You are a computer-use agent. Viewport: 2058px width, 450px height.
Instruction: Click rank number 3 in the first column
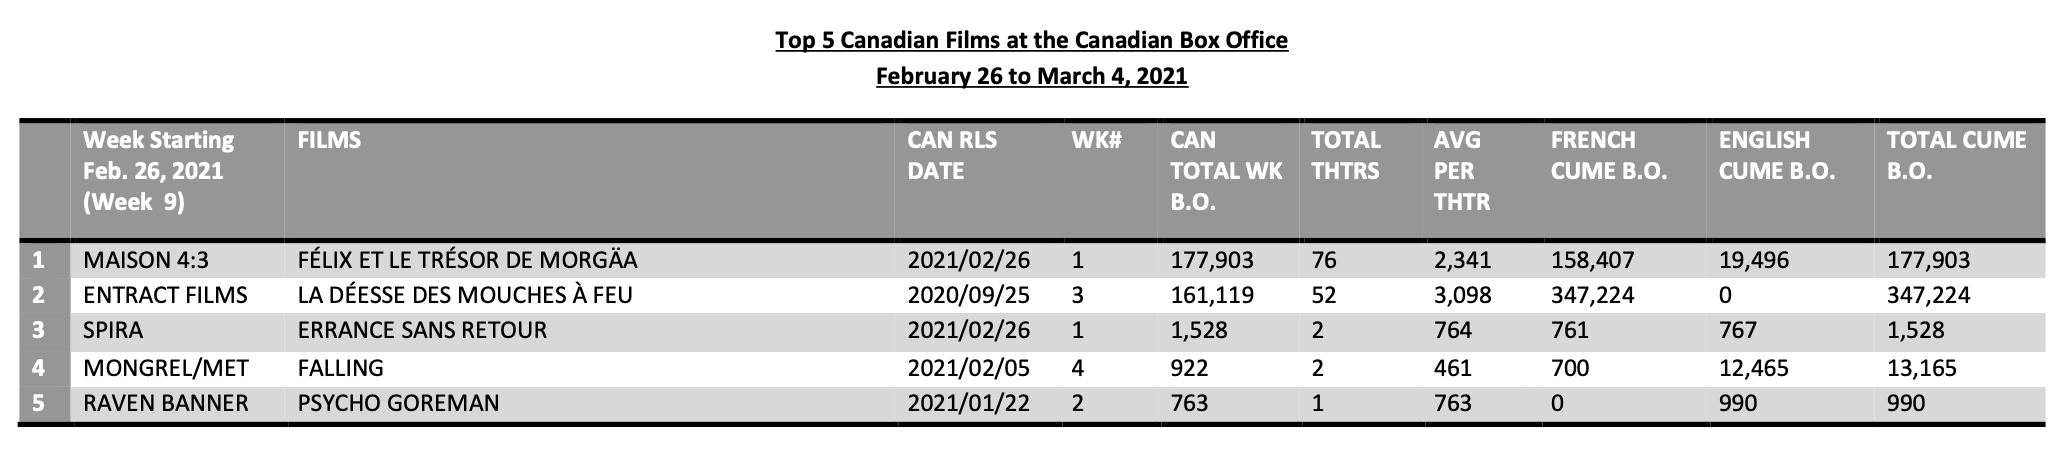click(x=38, y=331)
